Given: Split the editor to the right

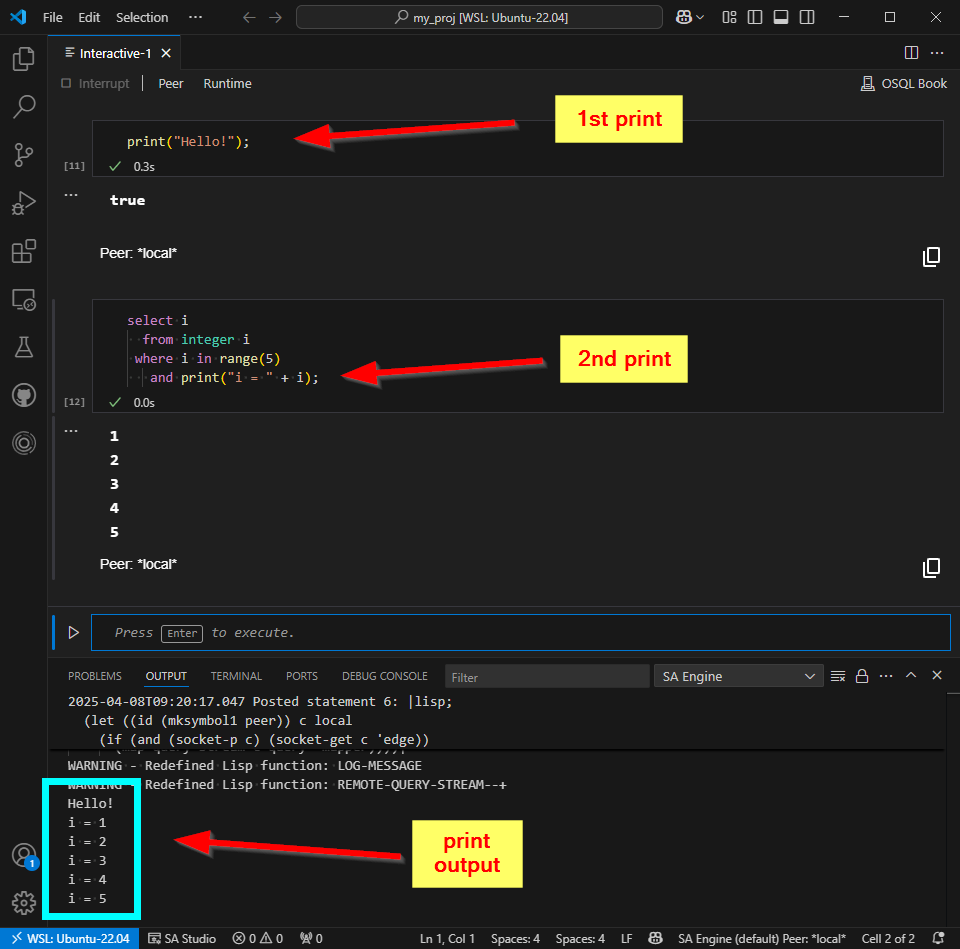Looking at the screenshot, I should click(911, 53).
